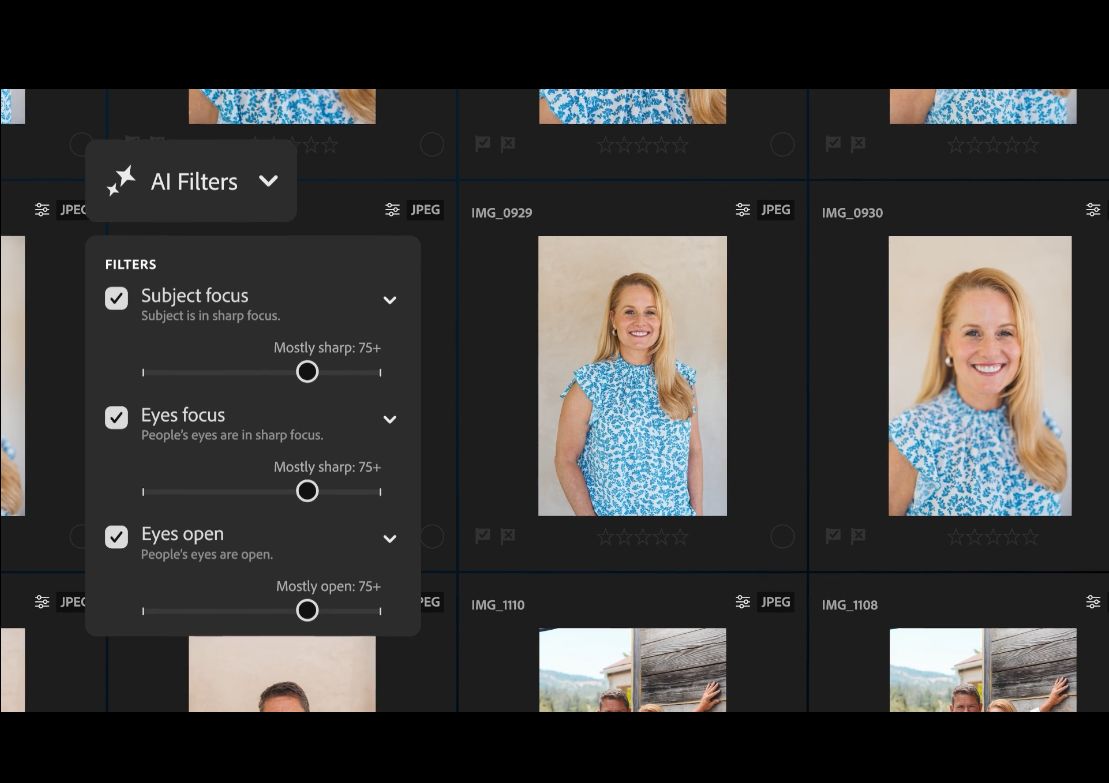Rate IMG_0929 one star
Viewport: 1109px width, 783px height.
point(605,537)
